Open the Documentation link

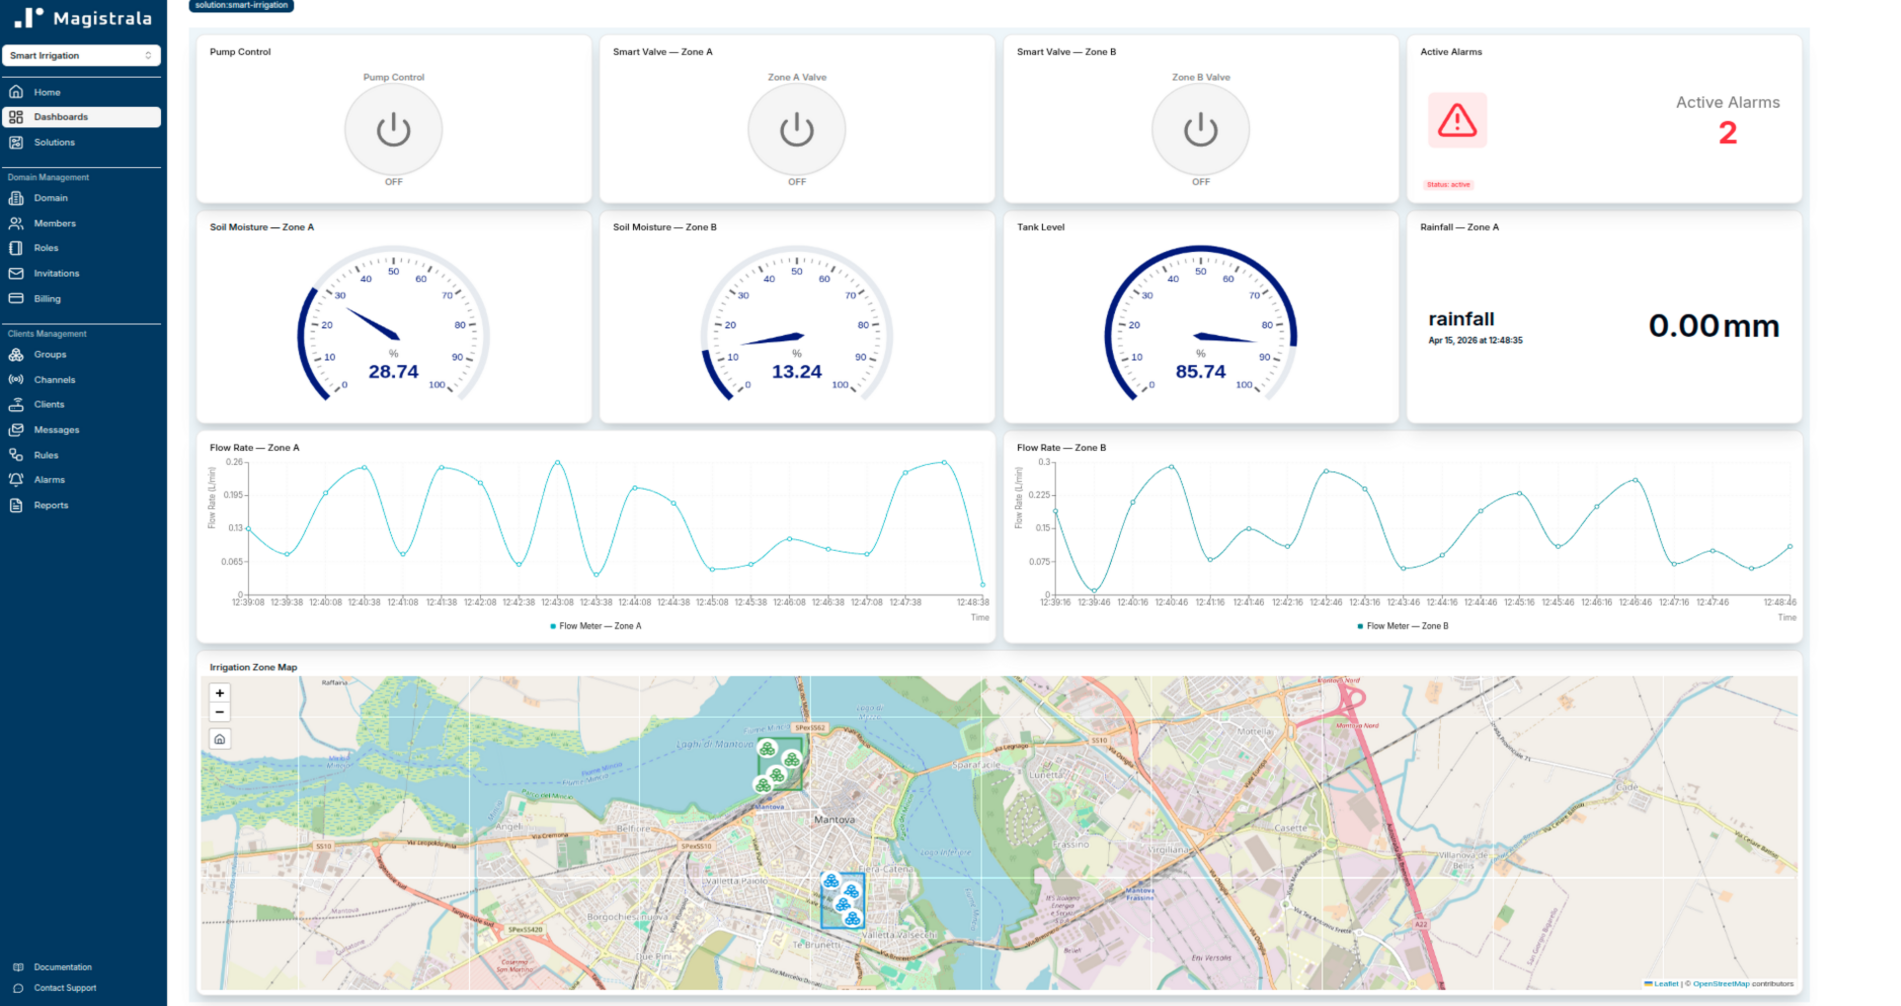coord(64,967)
